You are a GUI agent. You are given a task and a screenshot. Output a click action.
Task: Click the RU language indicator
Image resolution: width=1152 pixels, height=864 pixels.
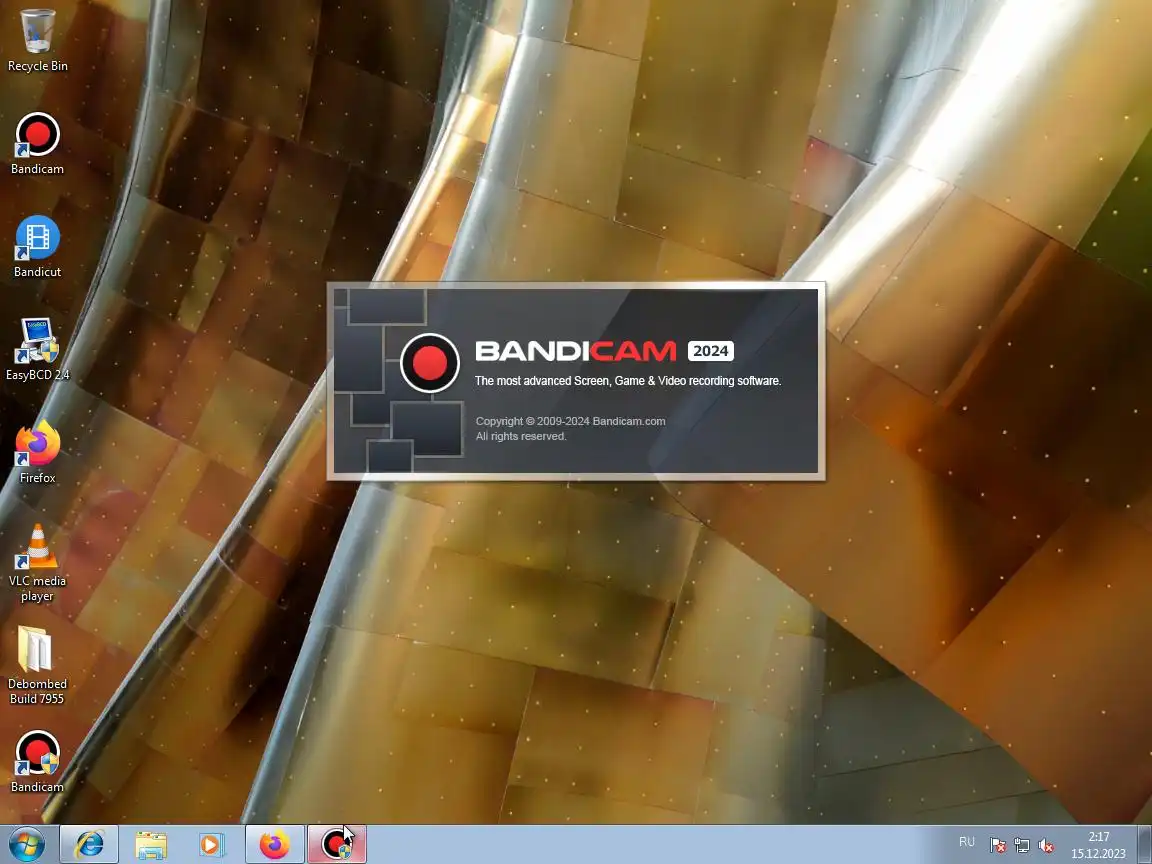tap(967, 842)
